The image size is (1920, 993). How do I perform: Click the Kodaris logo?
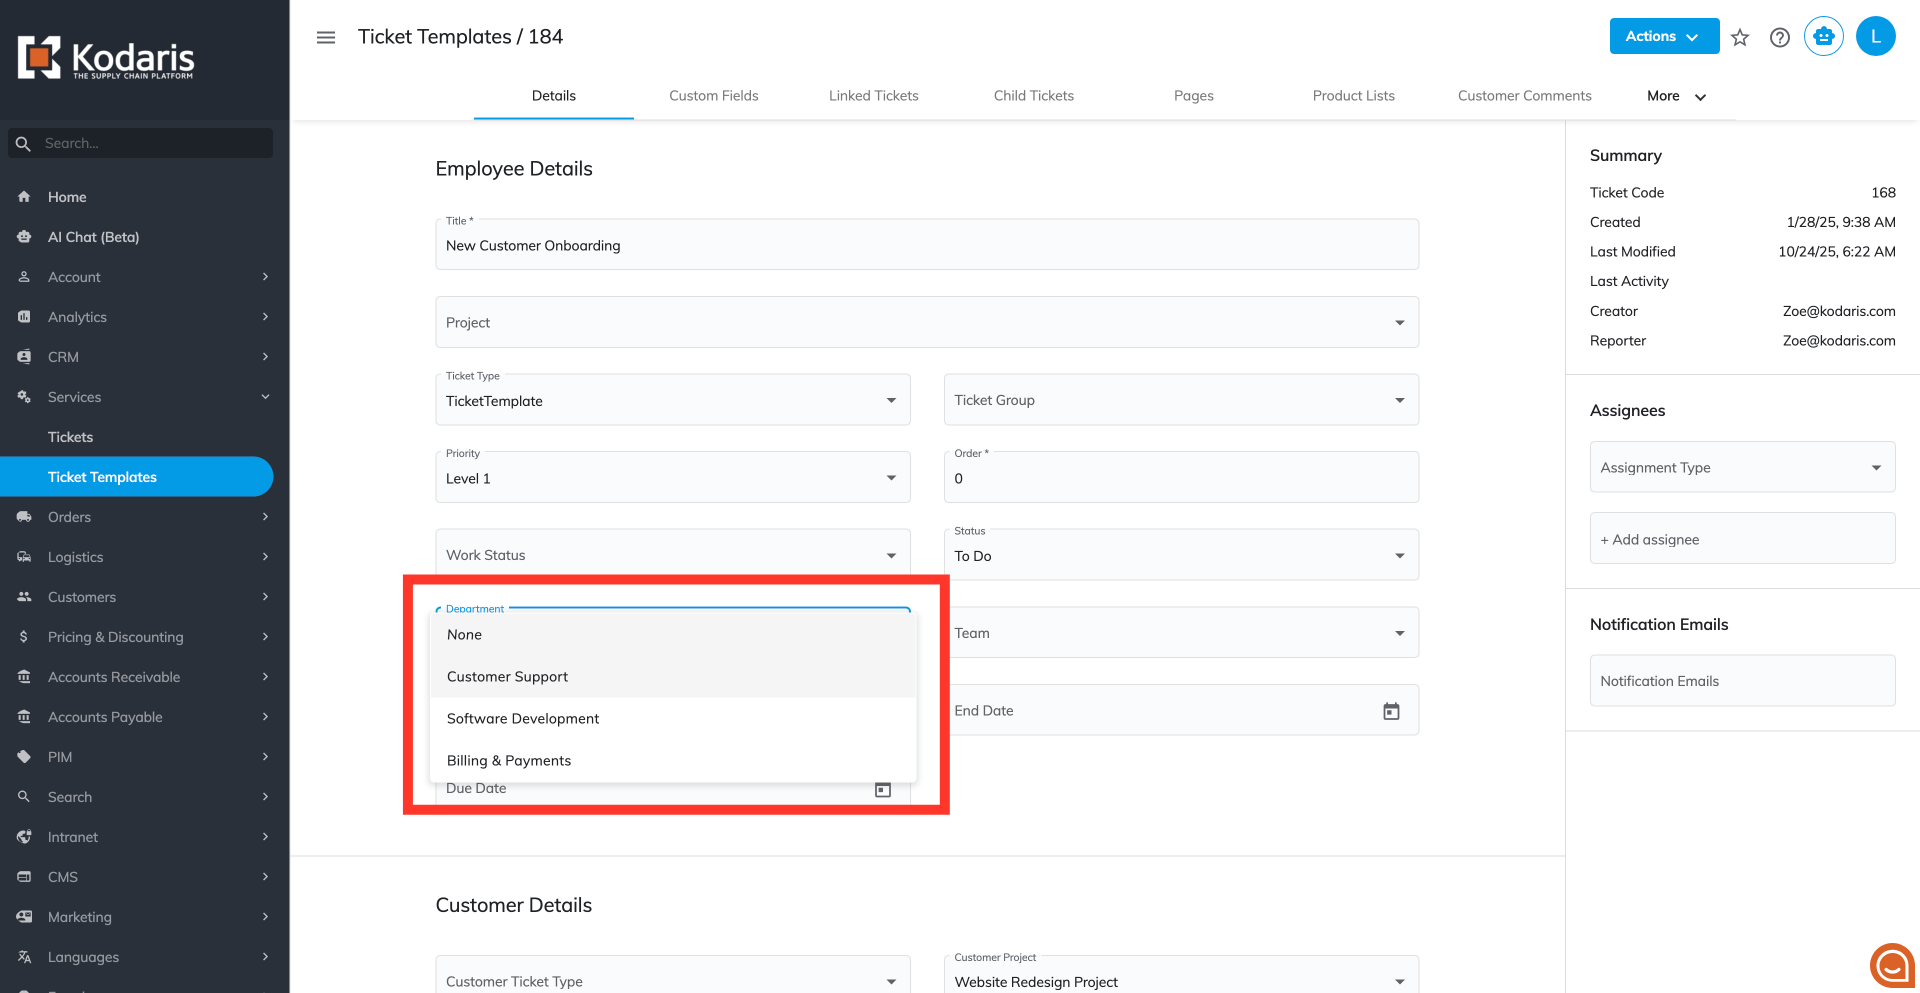point(106,58)
